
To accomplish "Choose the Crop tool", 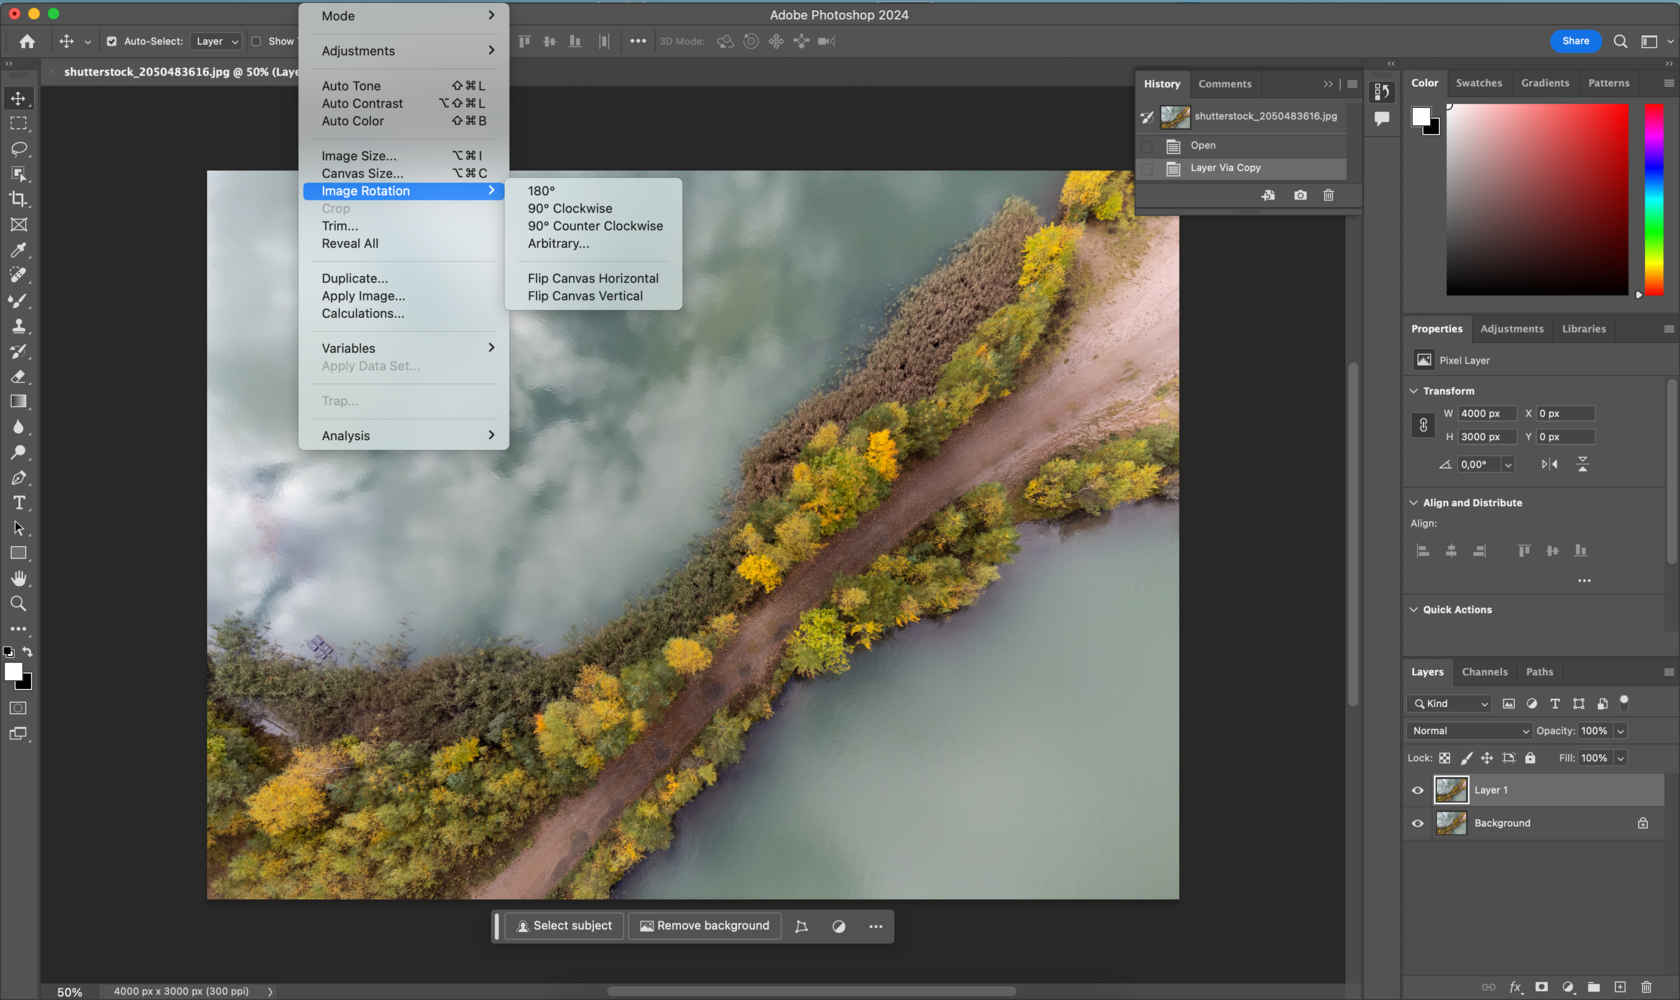I will pyautogui.click(x=18, y=199).
